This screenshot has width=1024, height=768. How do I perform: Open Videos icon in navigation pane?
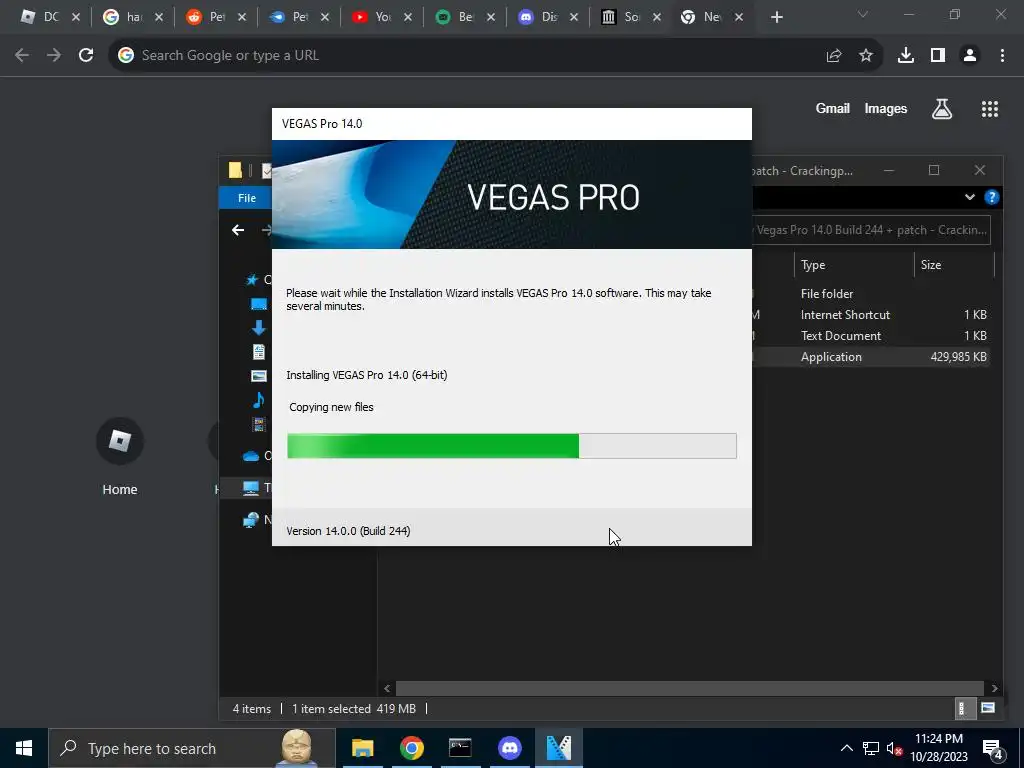click(259, 424)
